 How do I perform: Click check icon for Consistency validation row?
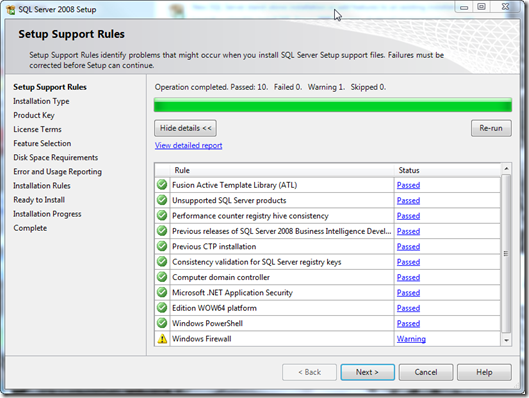click(162, 262)
